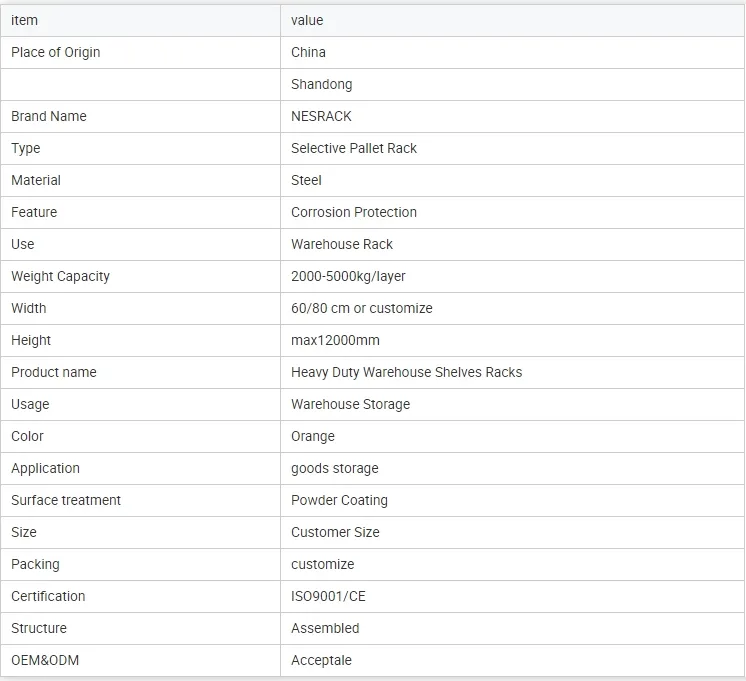Select the 'NESRACK' brand name value
The width and height of the screenshot is (746, 681).
click(321, 116)
